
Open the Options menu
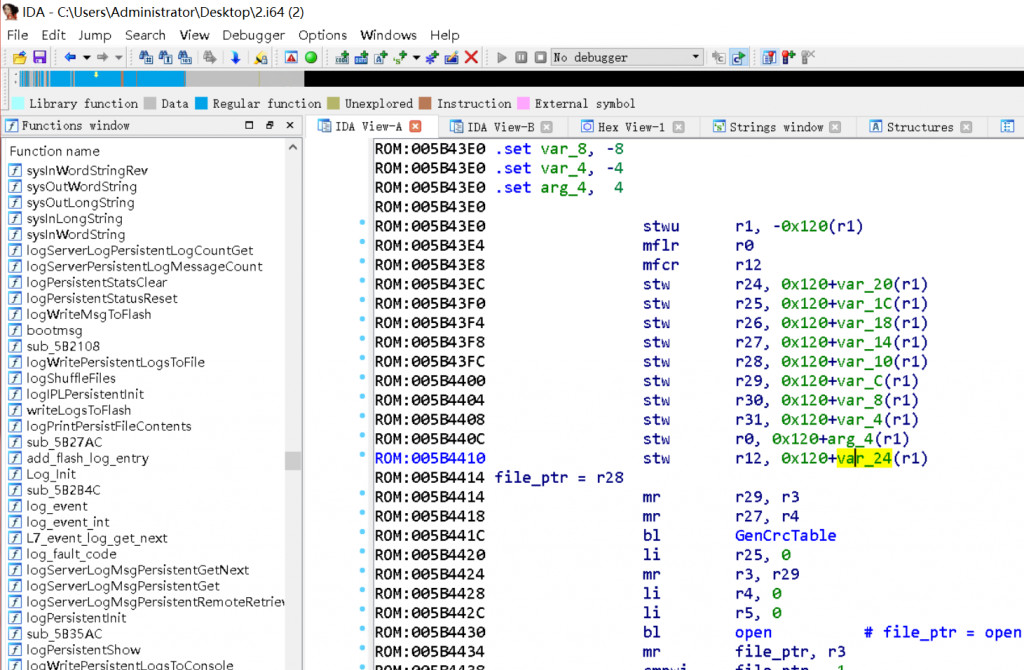[323, 35]
